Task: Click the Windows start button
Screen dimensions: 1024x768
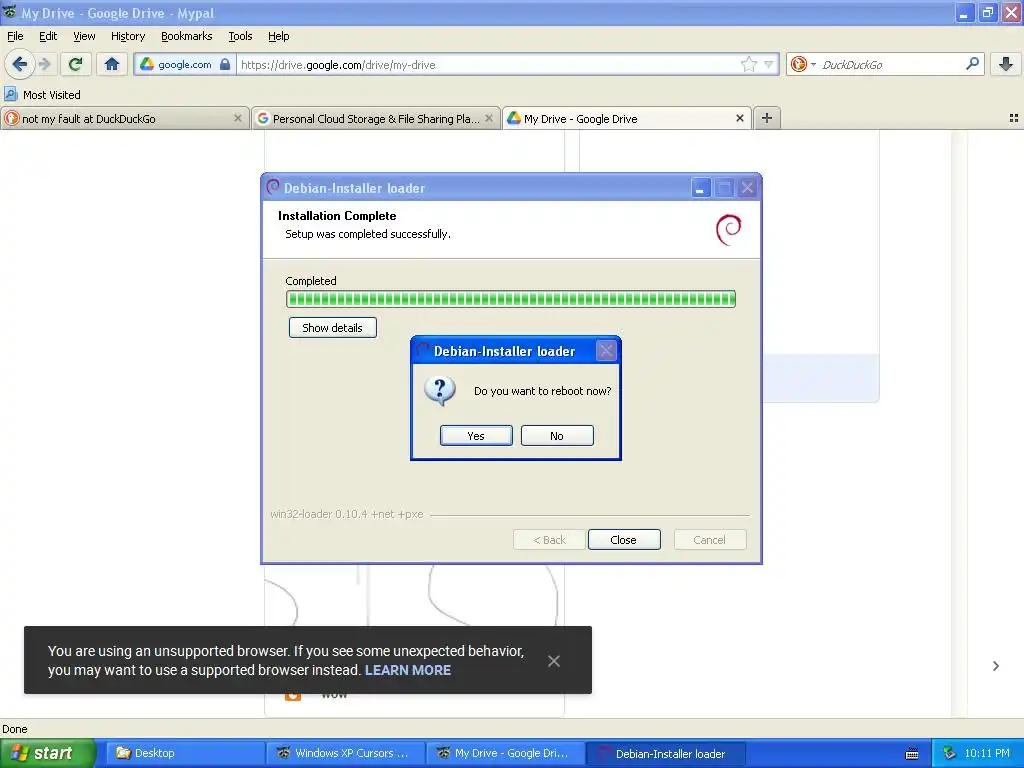Action: 46,753
